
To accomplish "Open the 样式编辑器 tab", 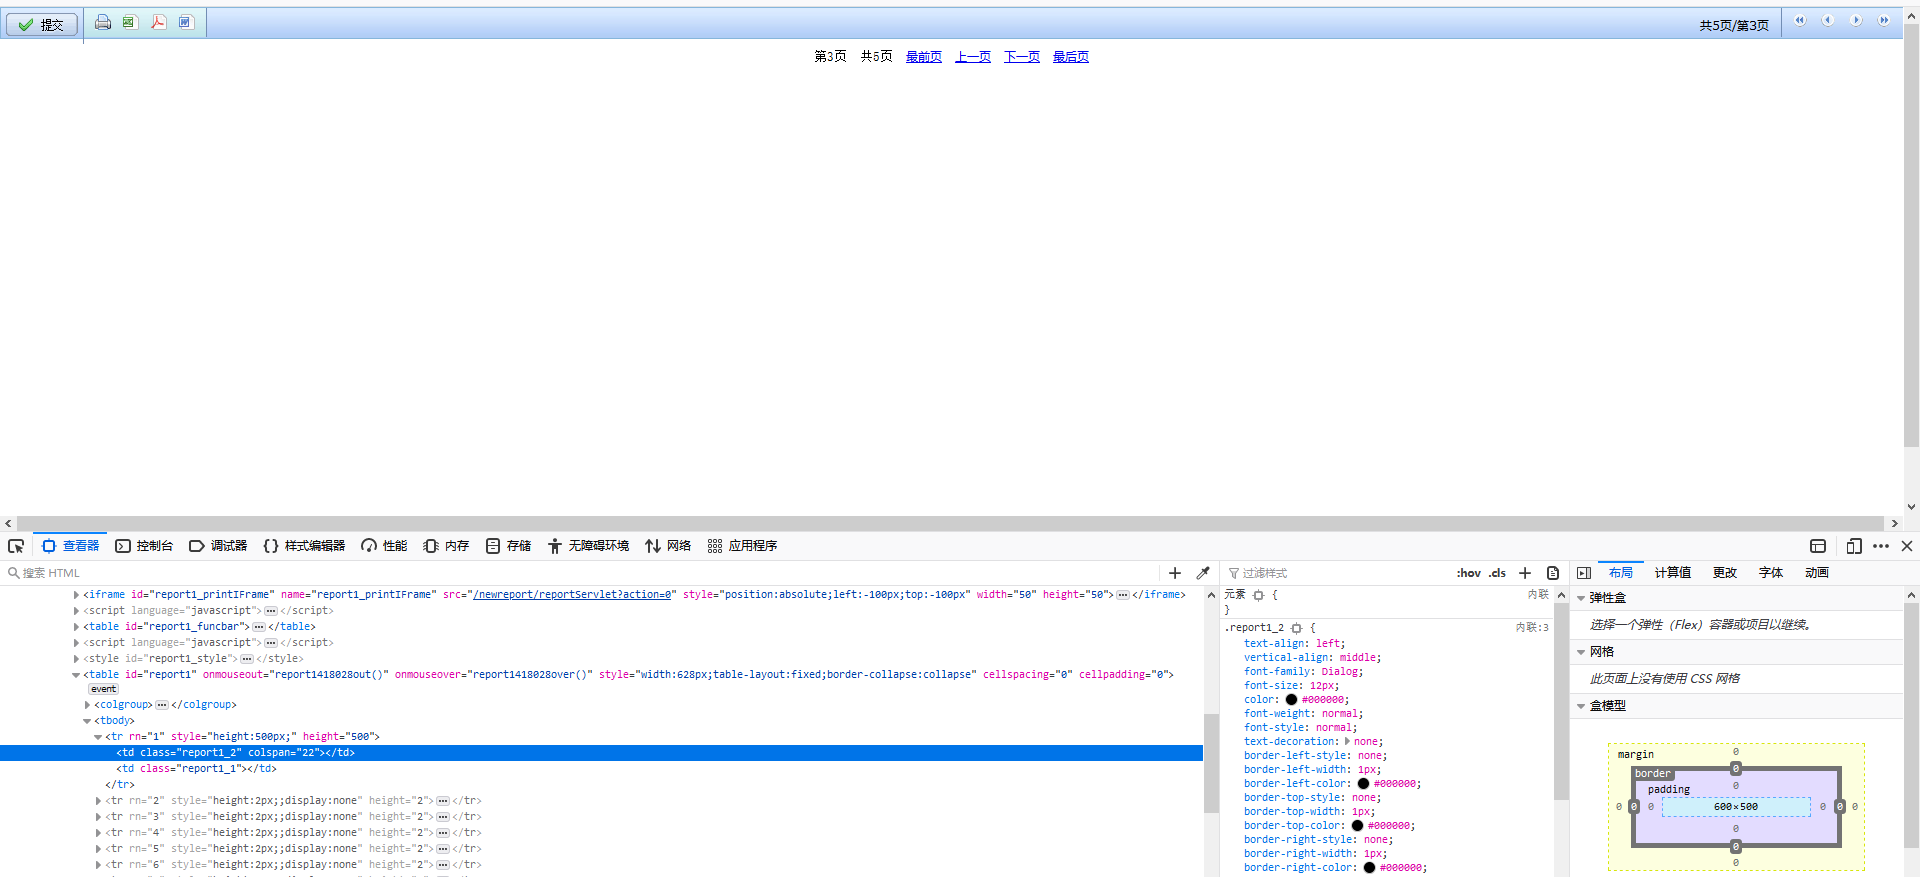I will pyautogui.click(x=304, y=546).
